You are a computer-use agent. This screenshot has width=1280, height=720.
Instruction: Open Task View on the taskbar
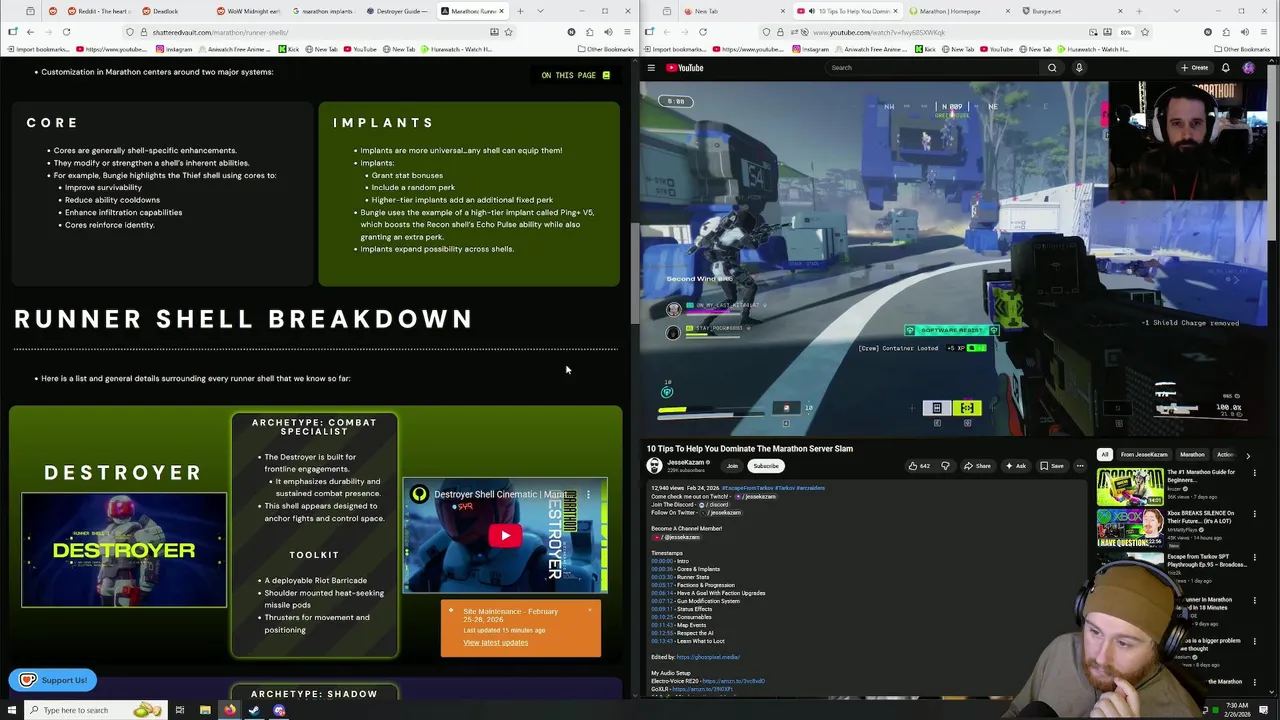[x=180, y=710]
